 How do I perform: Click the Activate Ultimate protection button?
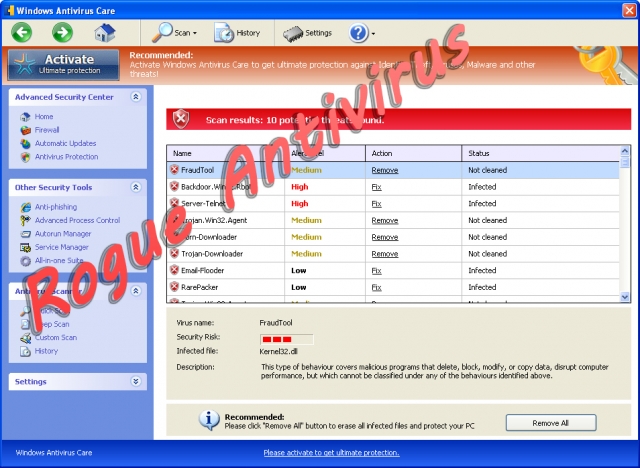pos(64,64)
